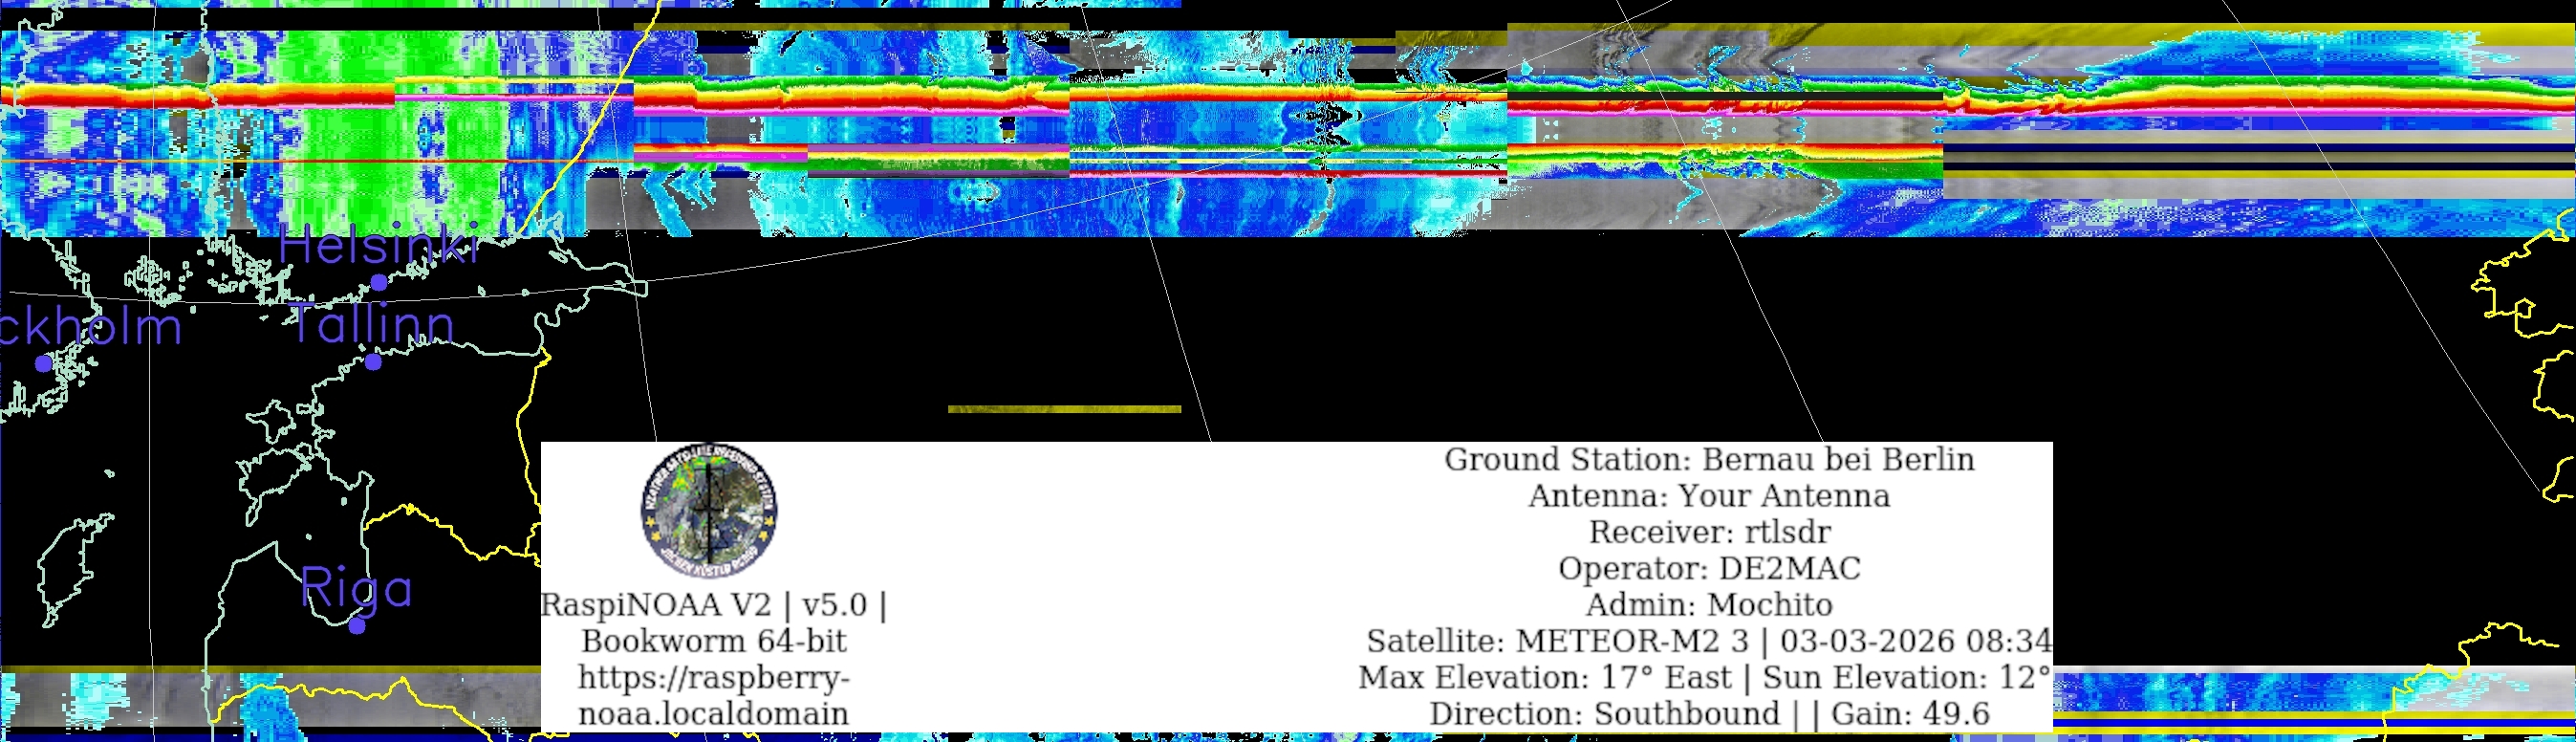Viewport: 2576px width, 742px height.
Task: Click the Operator: DE2MAC line
Action: coord(1708,568)
